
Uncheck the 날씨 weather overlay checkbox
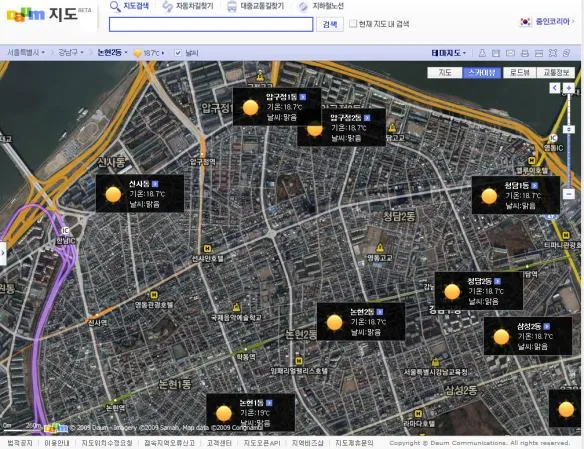[x=178, y=52]
